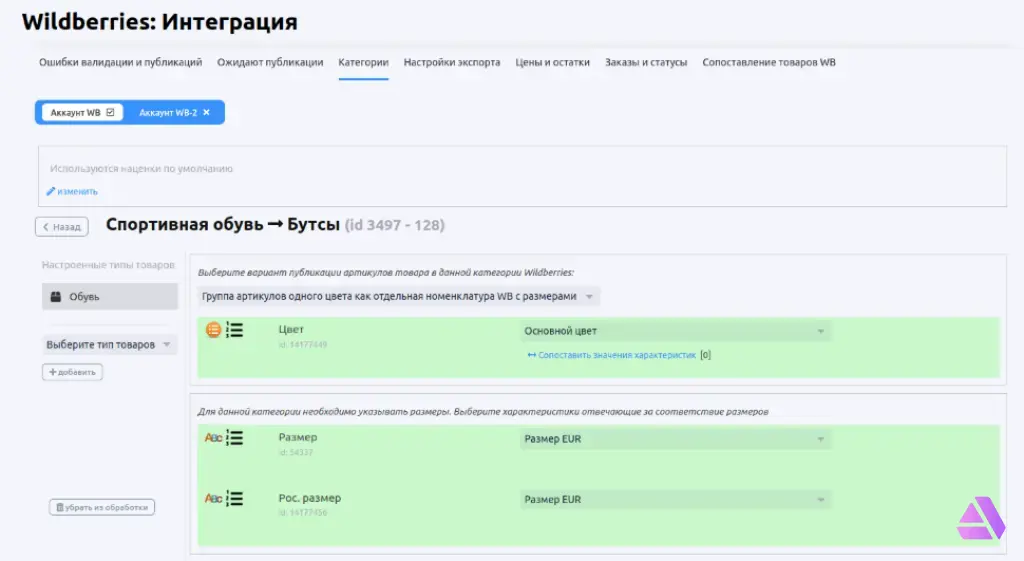
Task: Click the добавить button
Action: [x=72, y=372]
